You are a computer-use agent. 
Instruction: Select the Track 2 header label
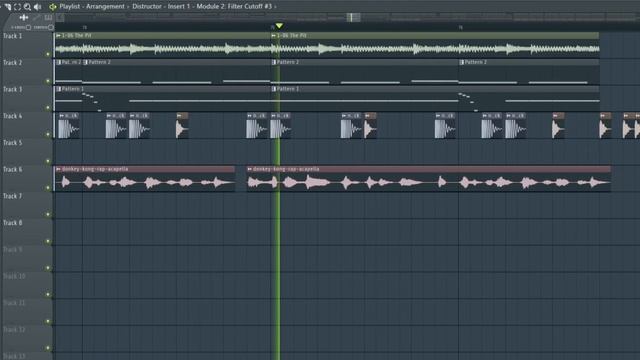tap(13, 63)
